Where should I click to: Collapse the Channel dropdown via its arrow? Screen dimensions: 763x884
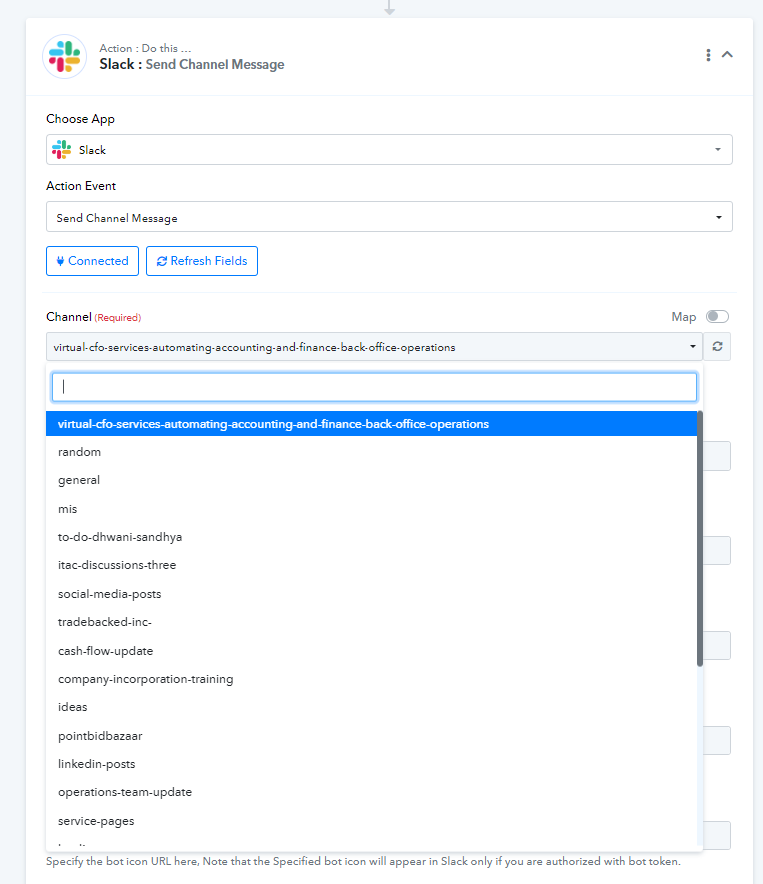pyautogui.click(x=693, y=347)
